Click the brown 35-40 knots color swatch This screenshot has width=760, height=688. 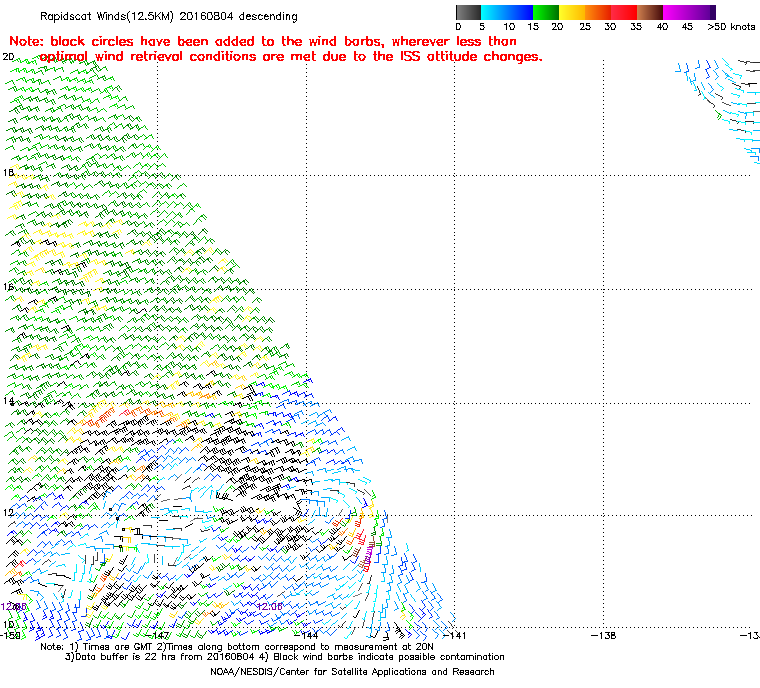pyautogui.click(x=650, y=12)
